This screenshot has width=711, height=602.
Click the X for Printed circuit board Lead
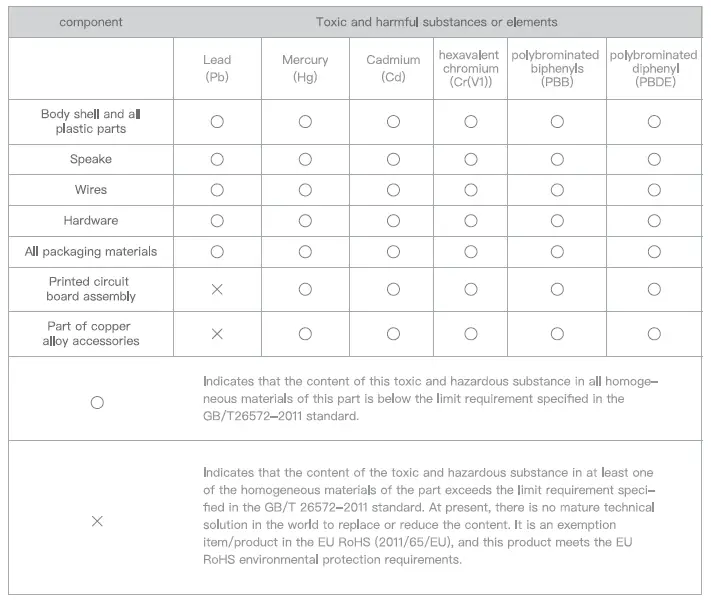(217, 289)
